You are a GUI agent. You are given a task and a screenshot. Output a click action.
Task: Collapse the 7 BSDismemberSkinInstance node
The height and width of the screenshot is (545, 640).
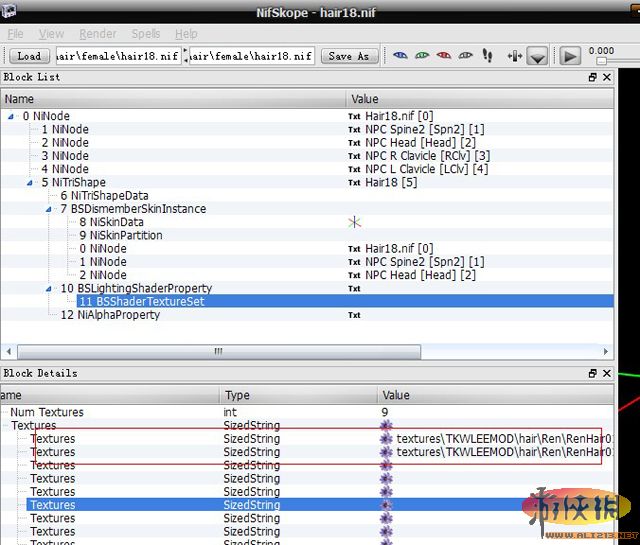click(x=50, y=209)
